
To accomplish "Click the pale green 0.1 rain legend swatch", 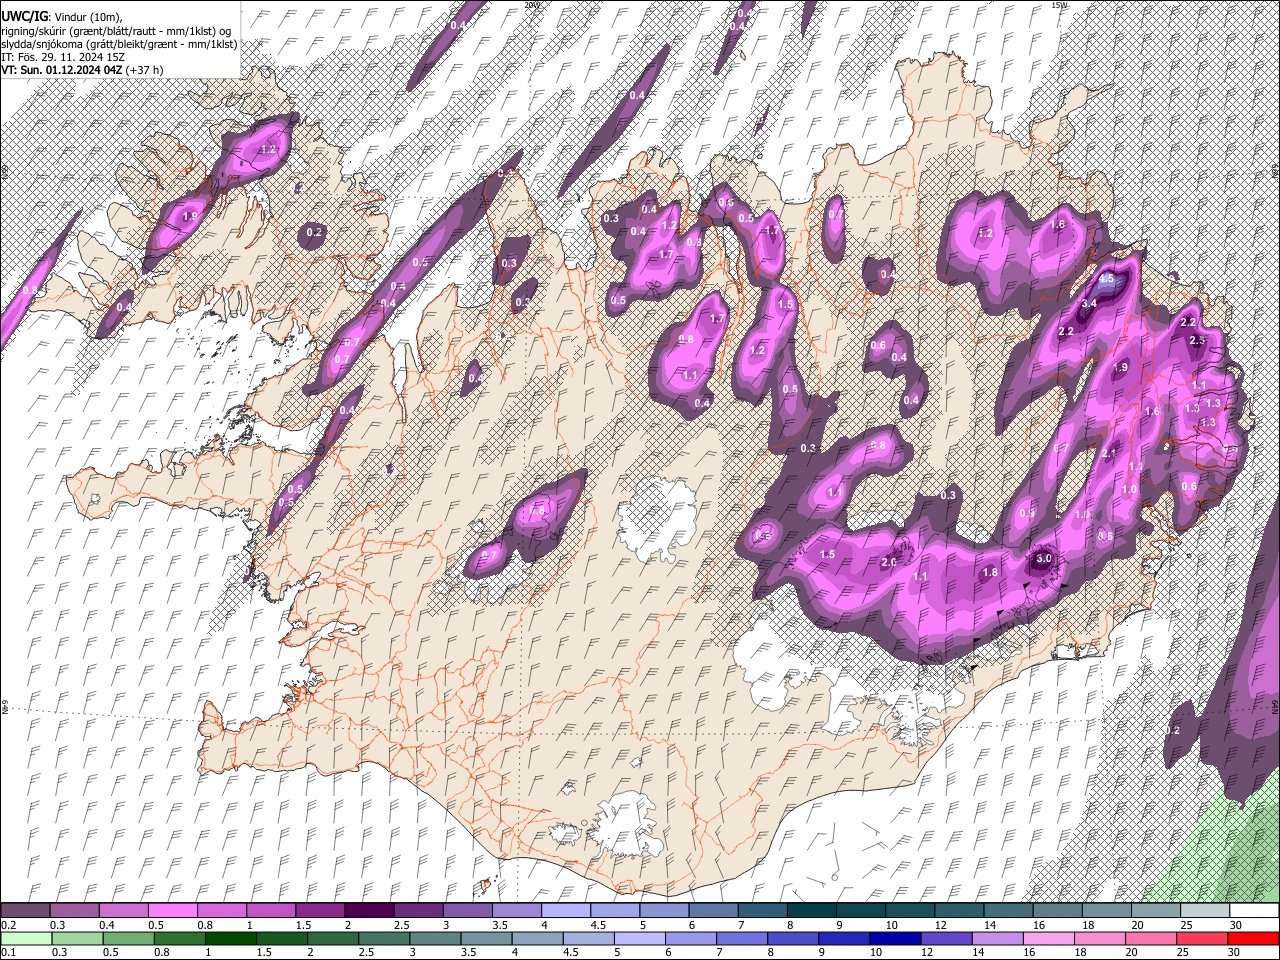I will click(x=25, y=938).
